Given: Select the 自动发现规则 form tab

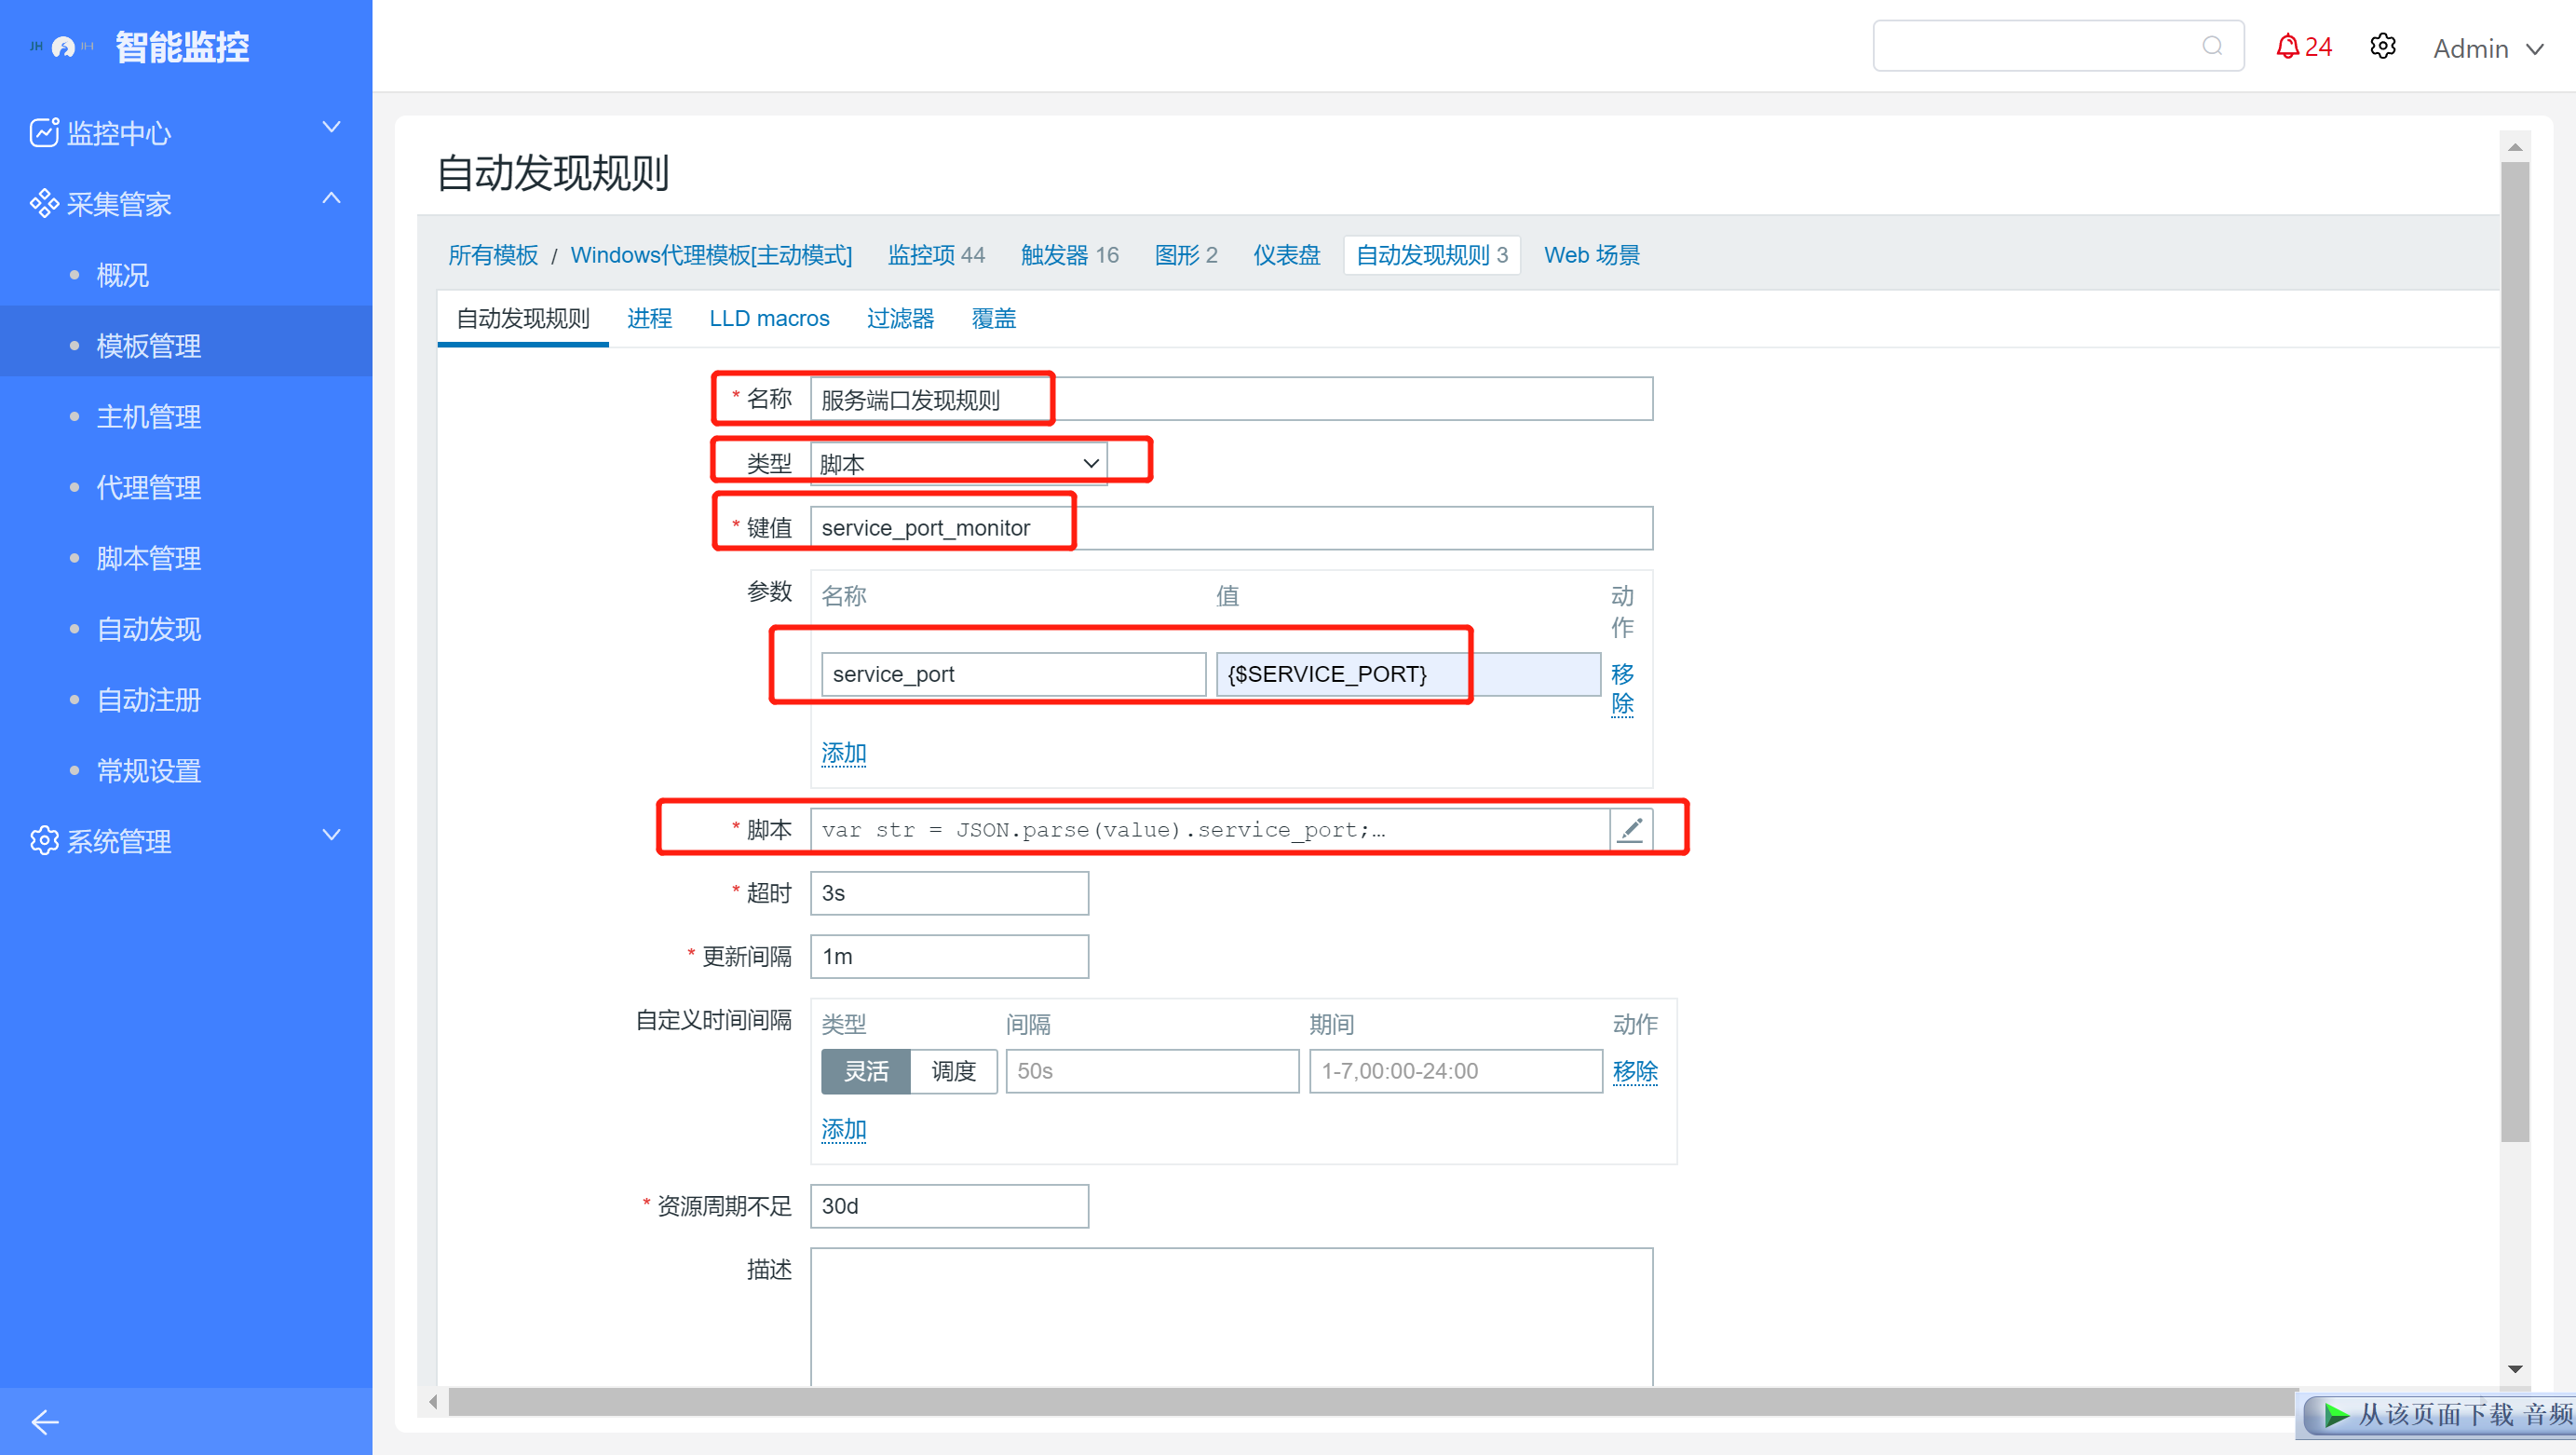Looking at the screenshot, I should click(x=523, y=318).
